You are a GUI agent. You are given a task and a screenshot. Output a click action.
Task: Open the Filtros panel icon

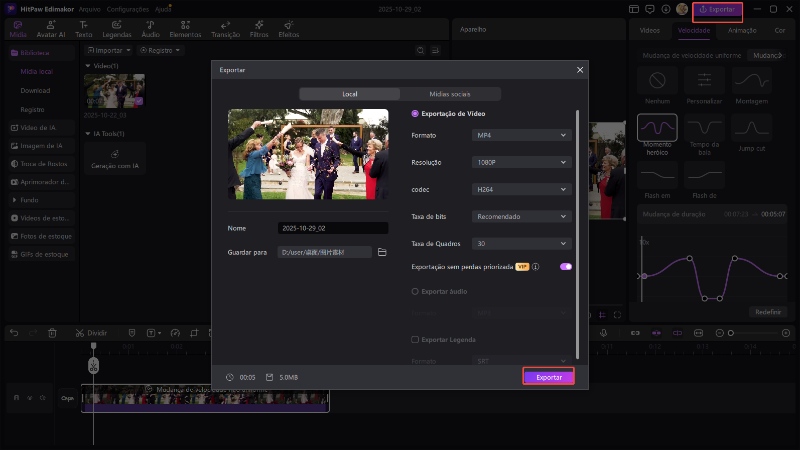tap(258, 28)
